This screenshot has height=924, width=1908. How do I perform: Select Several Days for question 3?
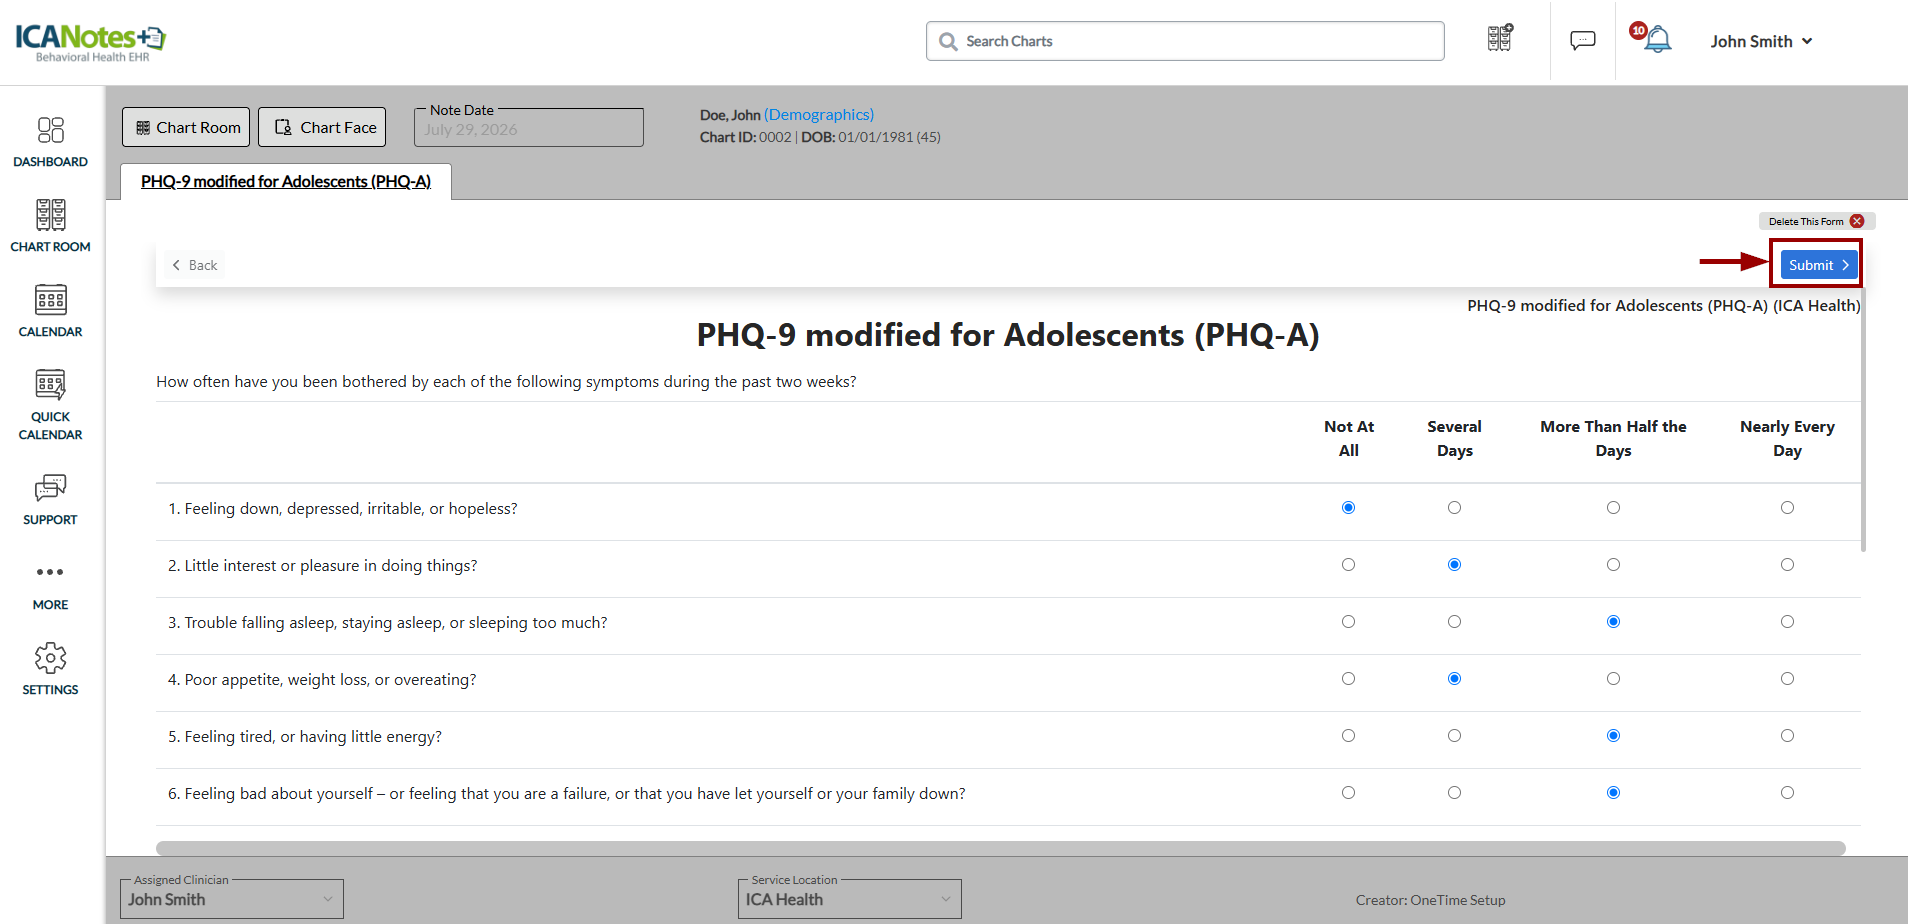[1454, 622]
